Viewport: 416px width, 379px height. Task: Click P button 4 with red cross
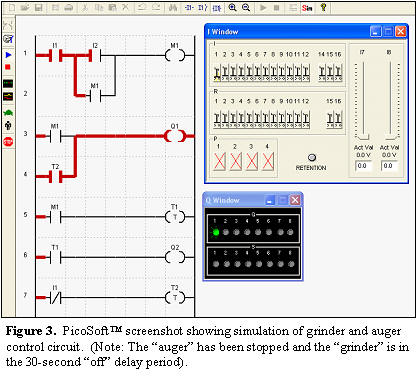coord(268,161)
